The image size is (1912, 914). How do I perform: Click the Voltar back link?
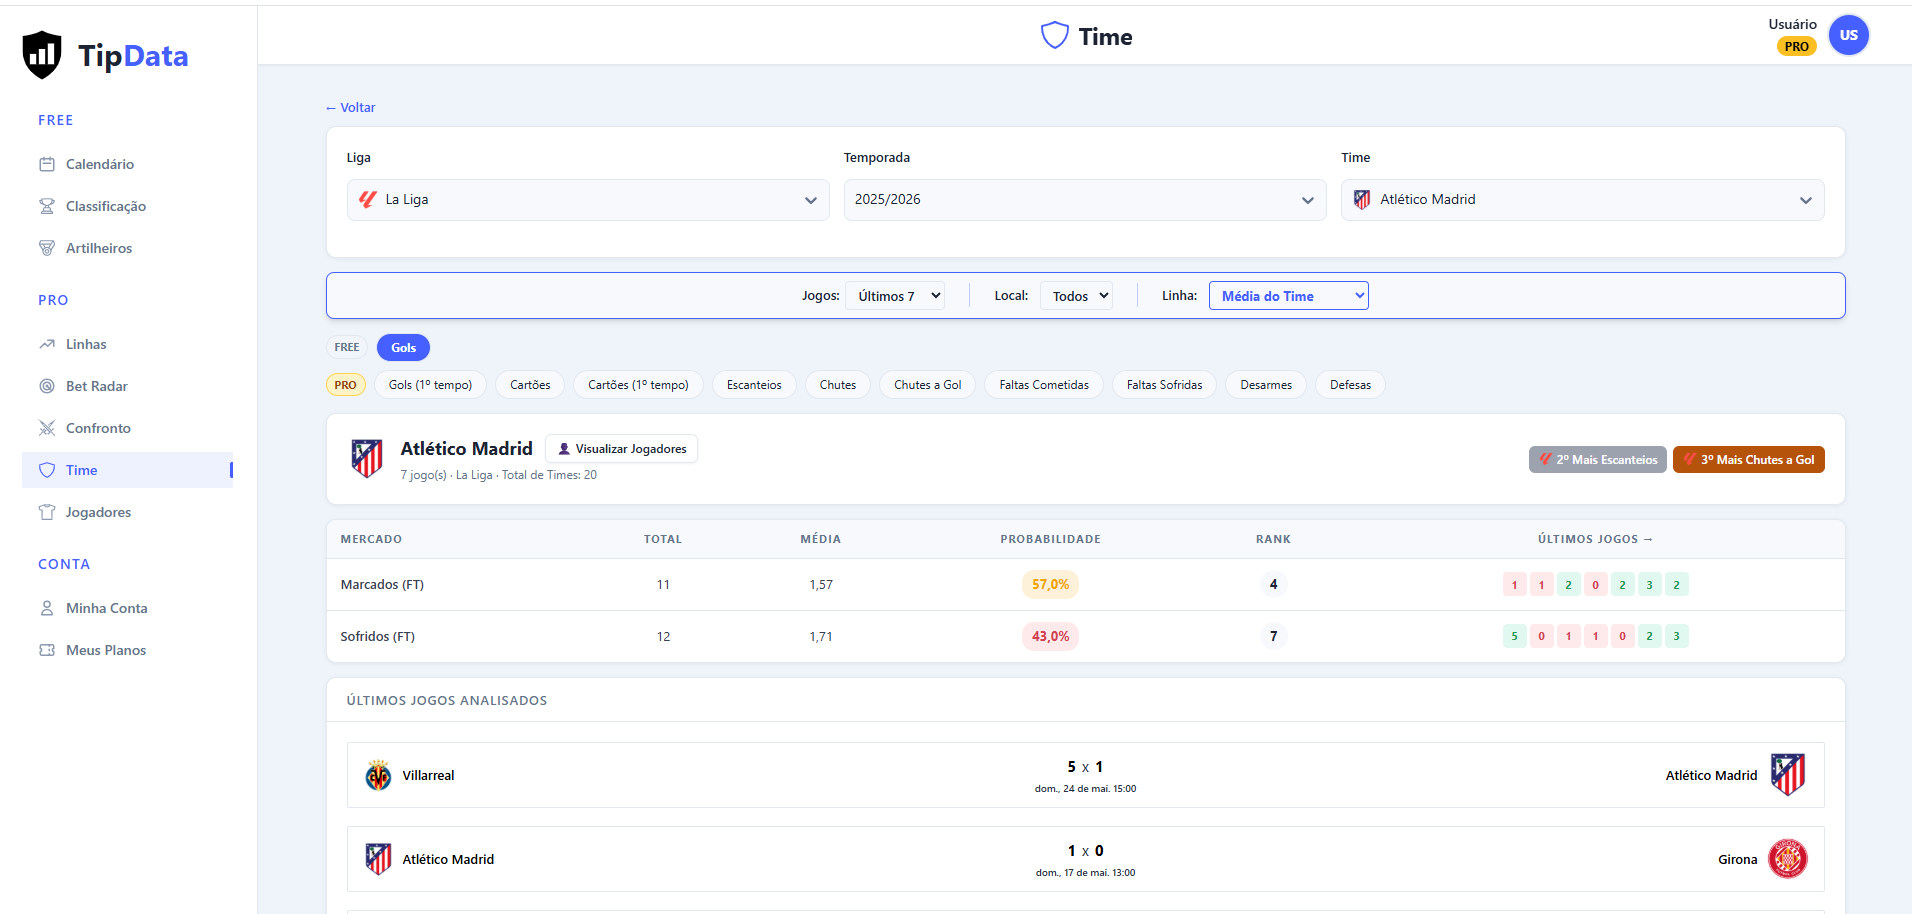point(351,108)
